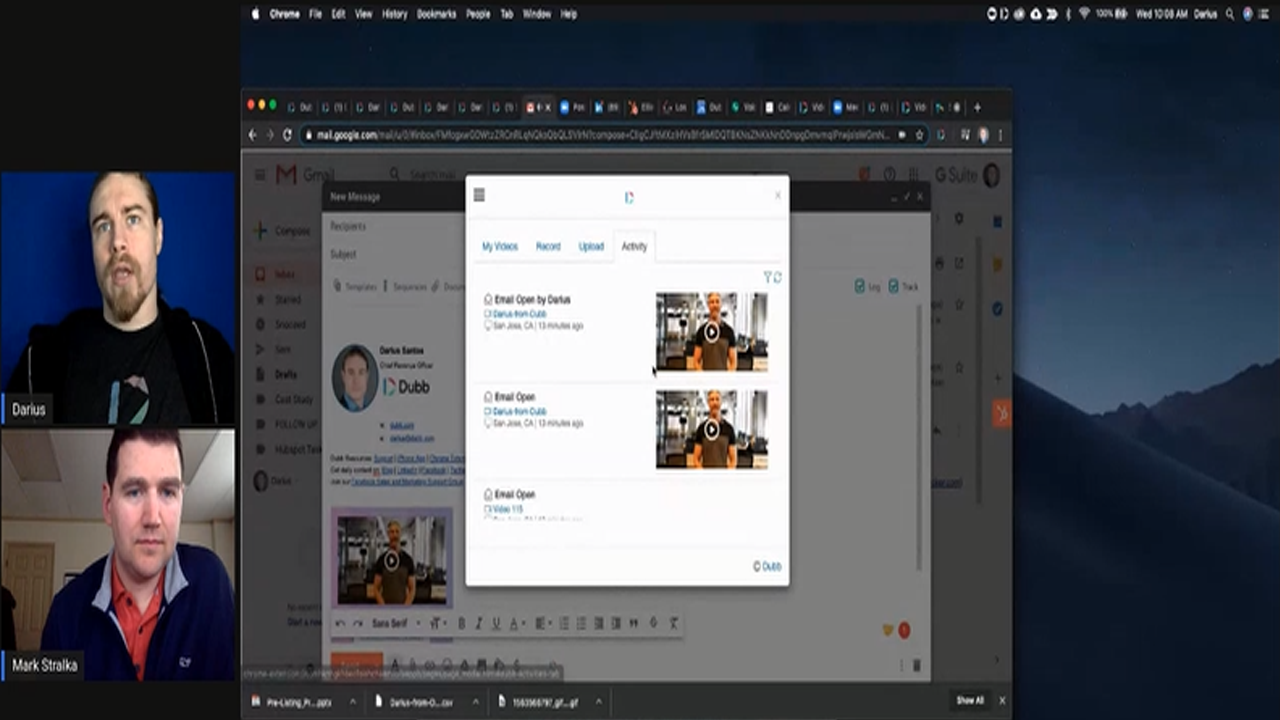Switch to the Upload tab
The height and width of the screenshot is (720, 1280).
591,246
